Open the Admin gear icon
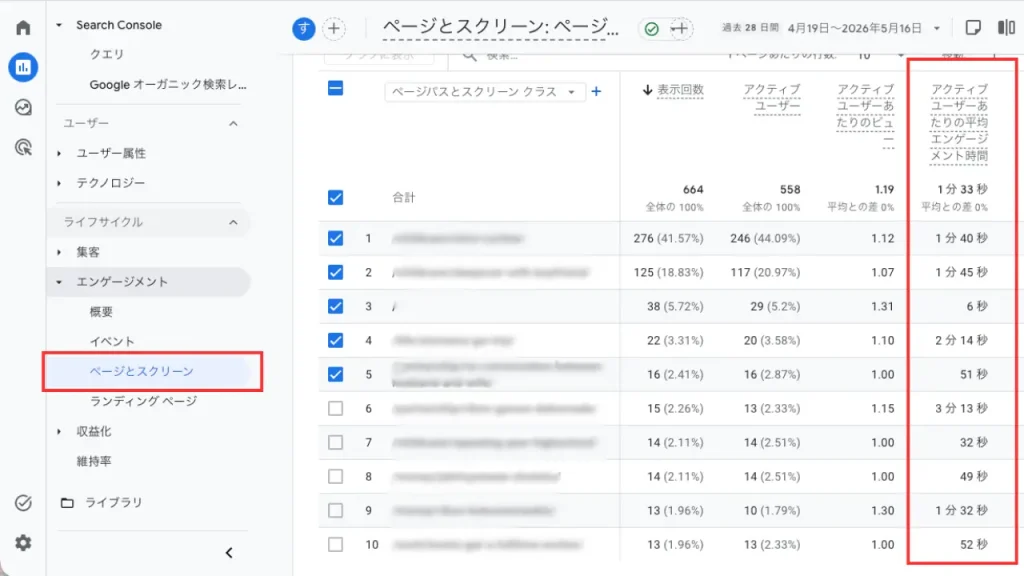This screenshot has width=1024, height=576. point(24,543)
